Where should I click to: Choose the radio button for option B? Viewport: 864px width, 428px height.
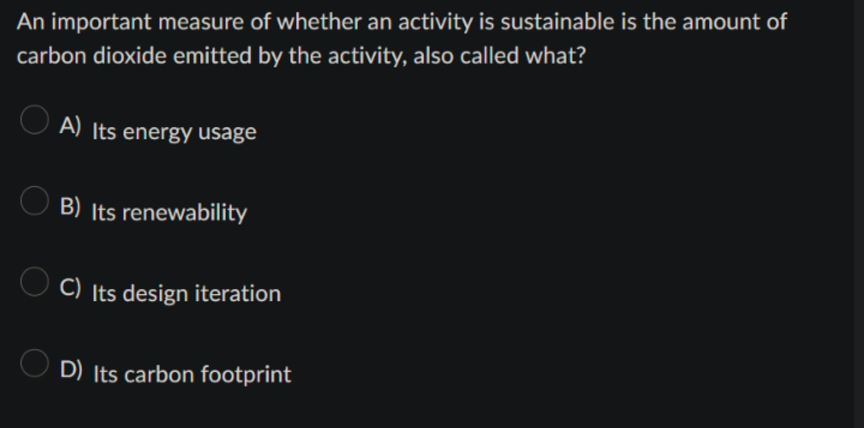click(34, 201)
